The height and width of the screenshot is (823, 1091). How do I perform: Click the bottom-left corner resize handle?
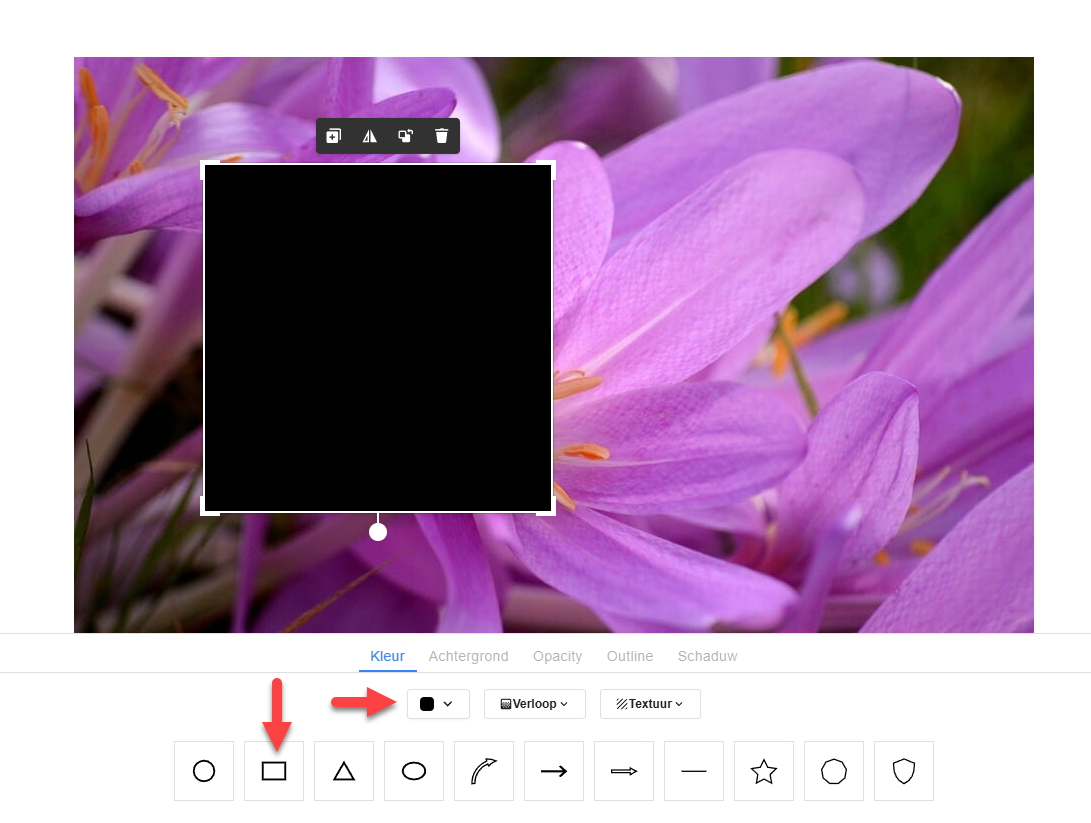(x=205, y=511)
